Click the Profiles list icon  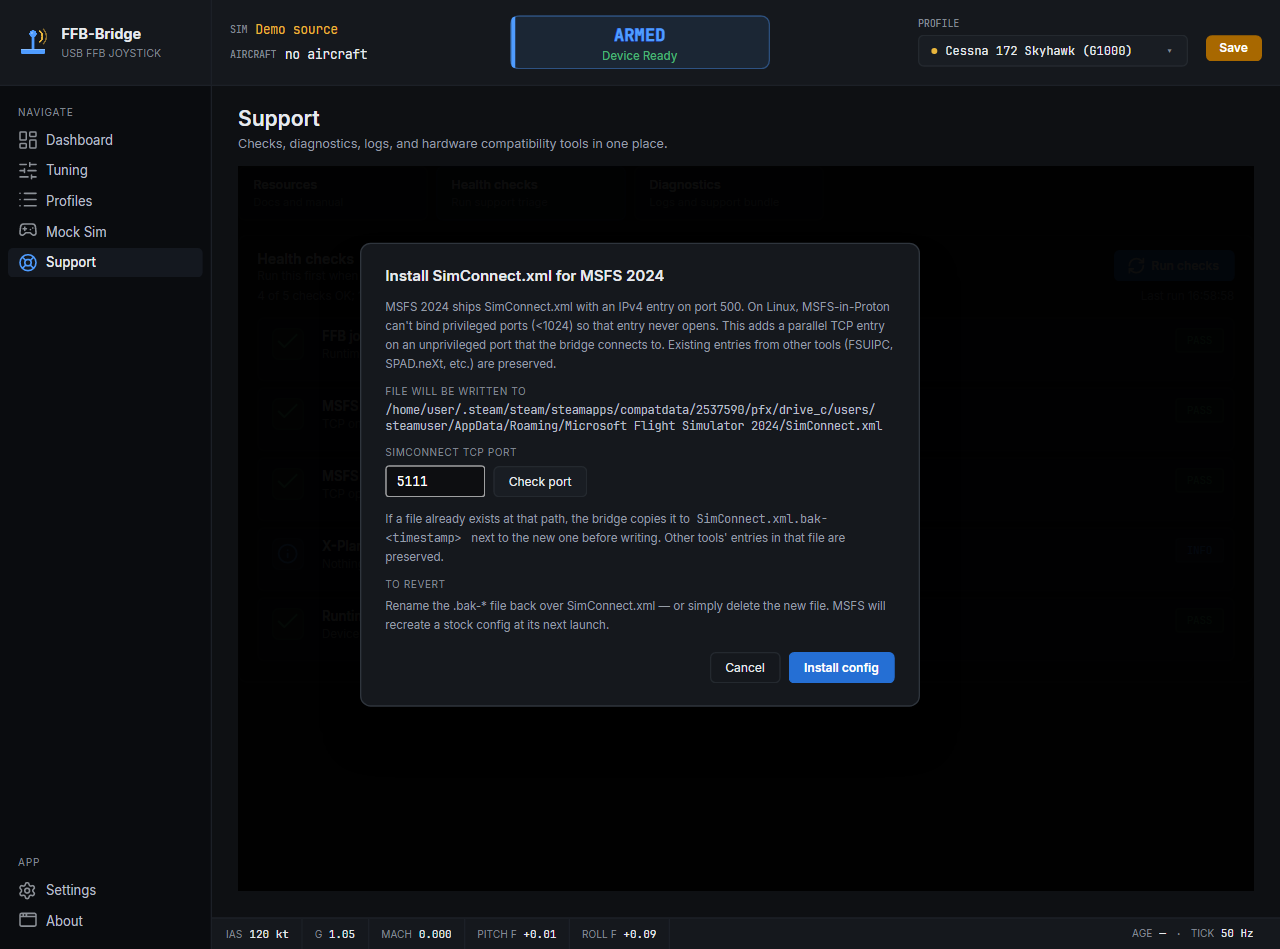(x=28, y=201)
